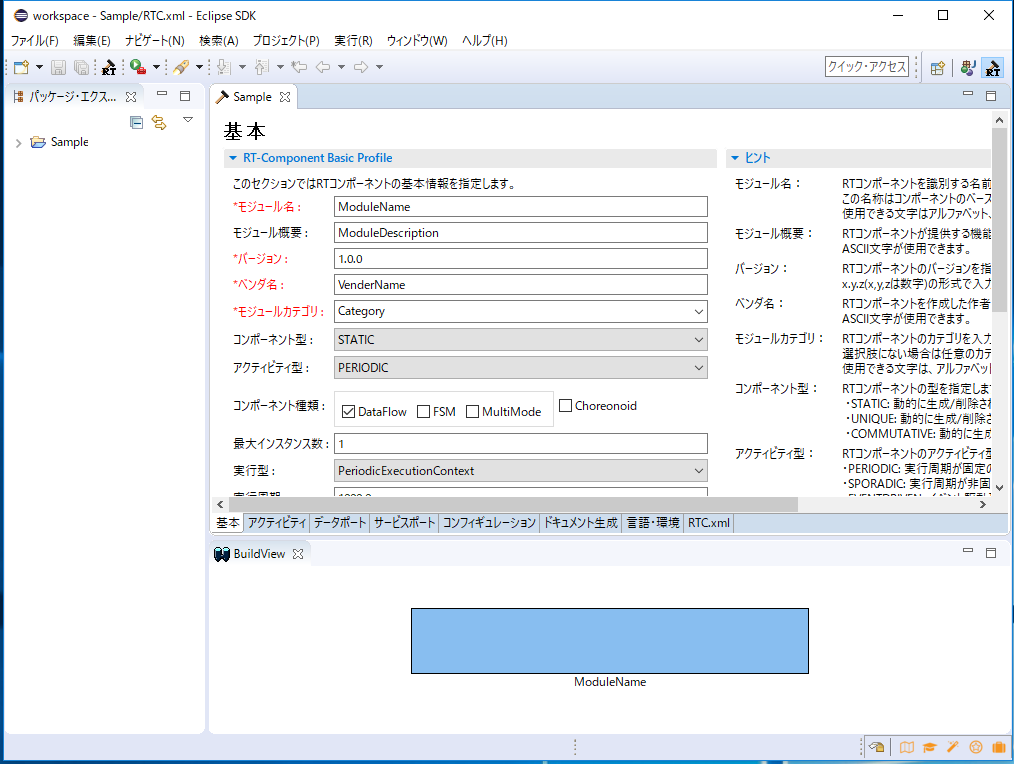
Task: Click the Next Annotation icon
Action: tap(224, 67)
